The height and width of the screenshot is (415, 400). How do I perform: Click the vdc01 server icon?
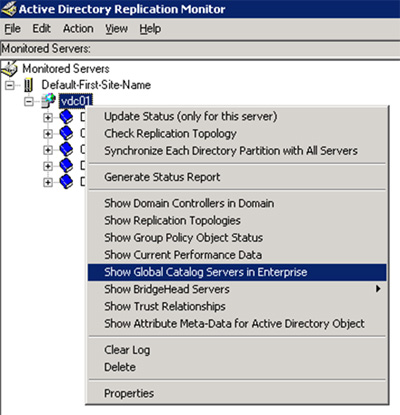click(x=48, y=101)
